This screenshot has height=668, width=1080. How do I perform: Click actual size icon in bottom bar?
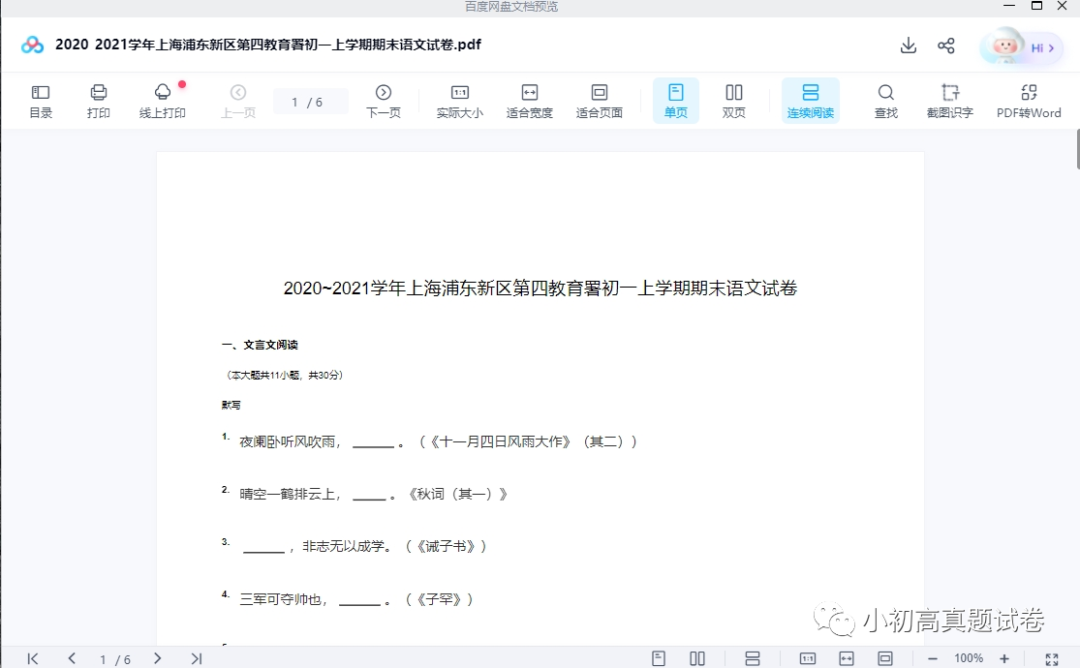808,658
